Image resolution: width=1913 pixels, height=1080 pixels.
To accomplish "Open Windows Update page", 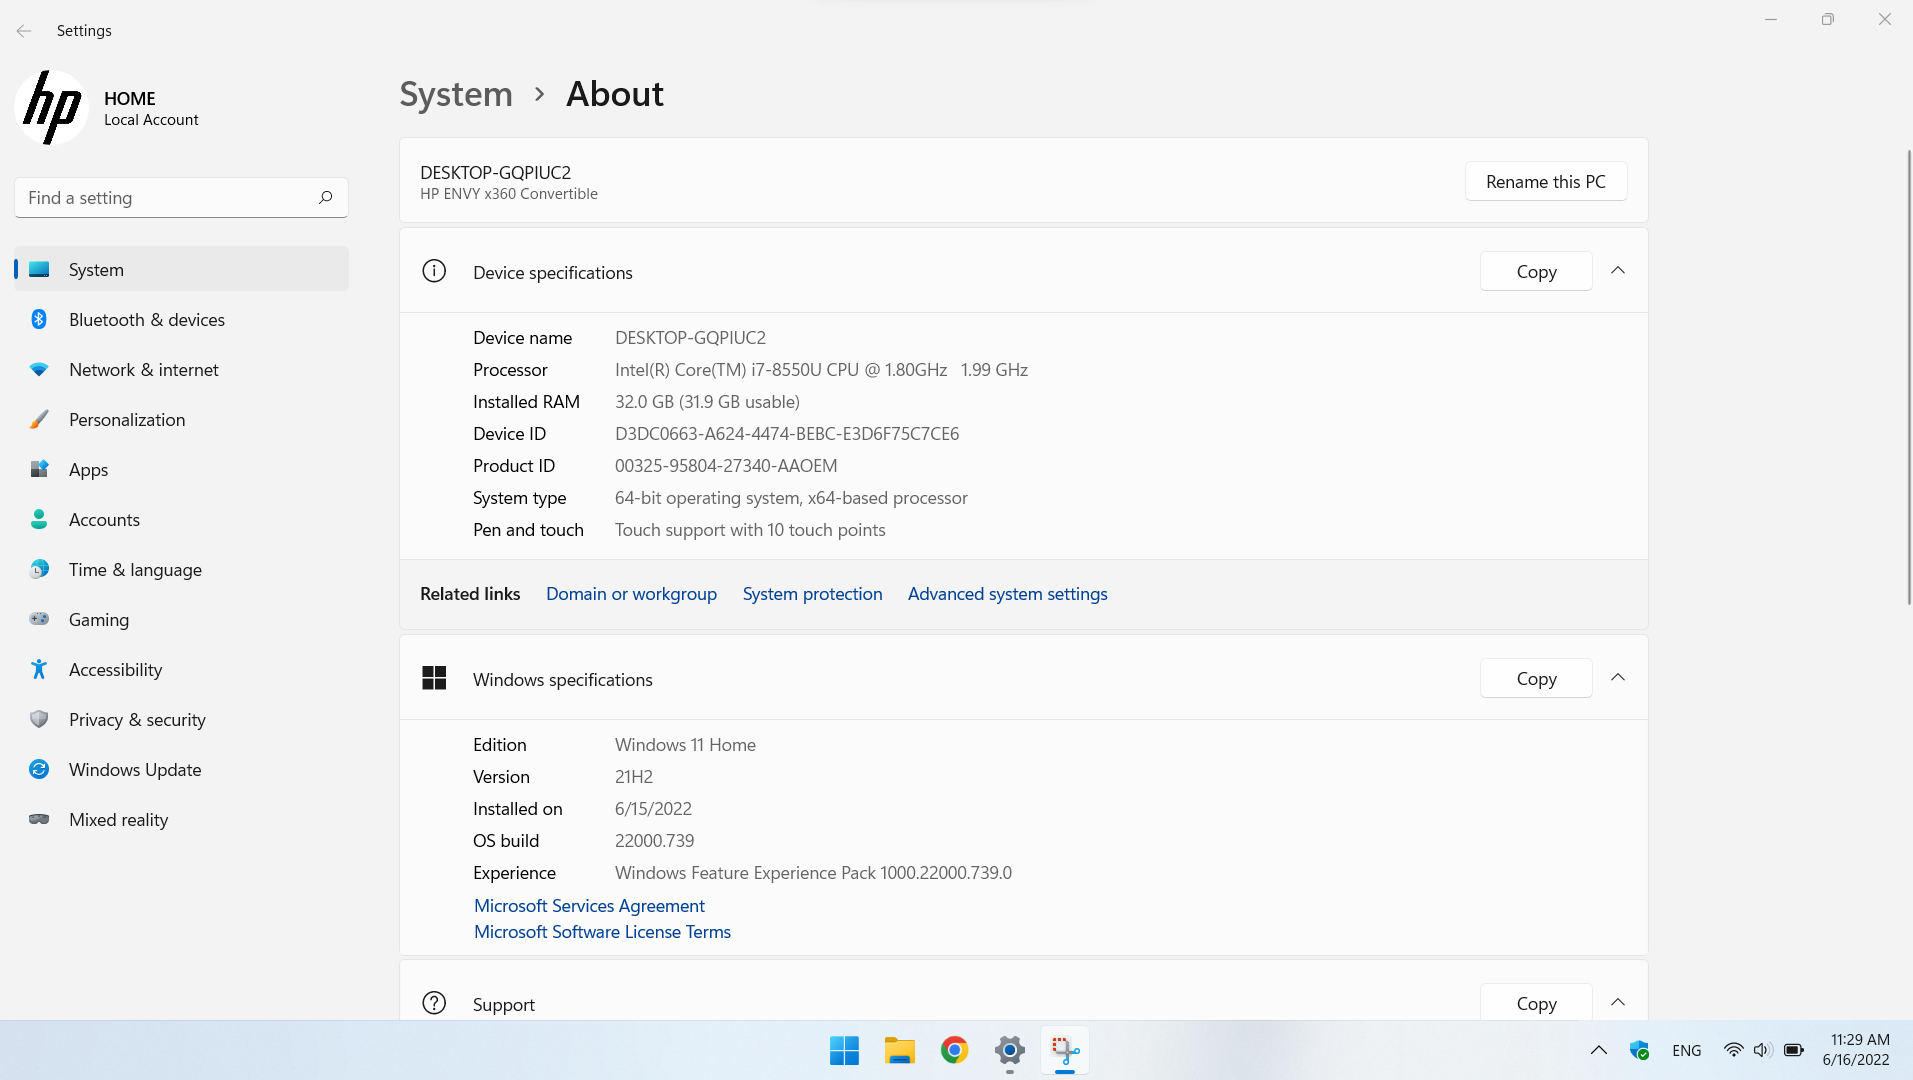I will pyautogui.click(x=182, y=769).
